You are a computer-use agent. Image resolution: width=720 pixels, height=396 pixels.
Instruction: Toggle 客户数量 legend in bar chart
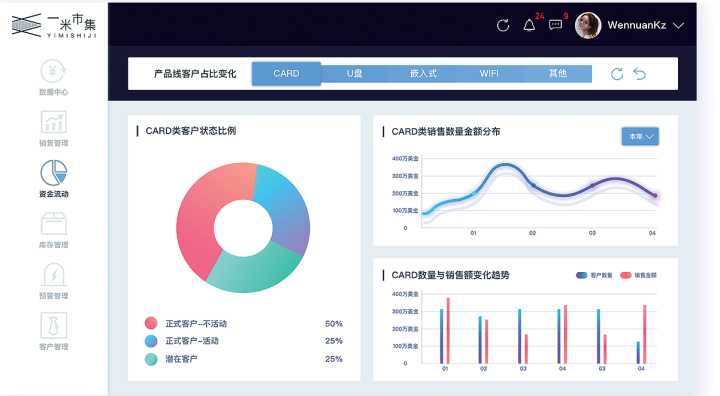(x=594, y=275)
